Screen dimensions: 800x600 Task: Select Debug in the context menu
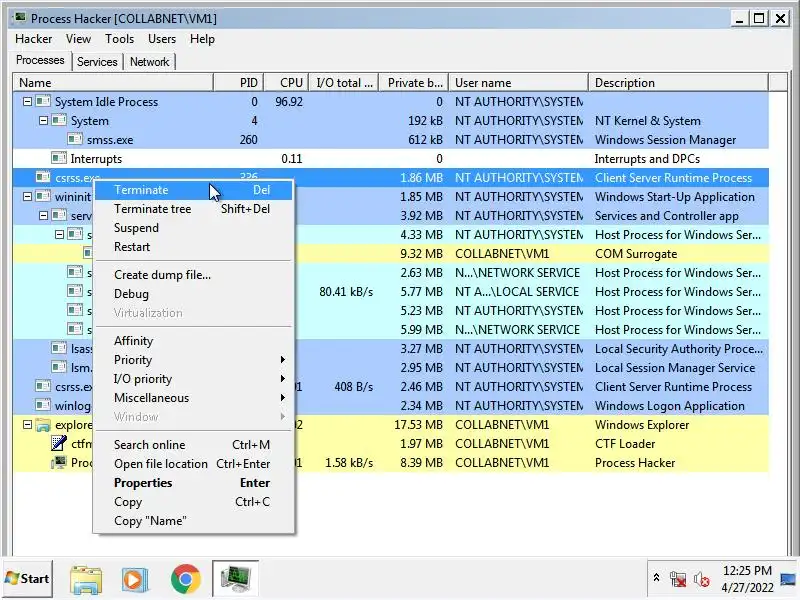193,294
